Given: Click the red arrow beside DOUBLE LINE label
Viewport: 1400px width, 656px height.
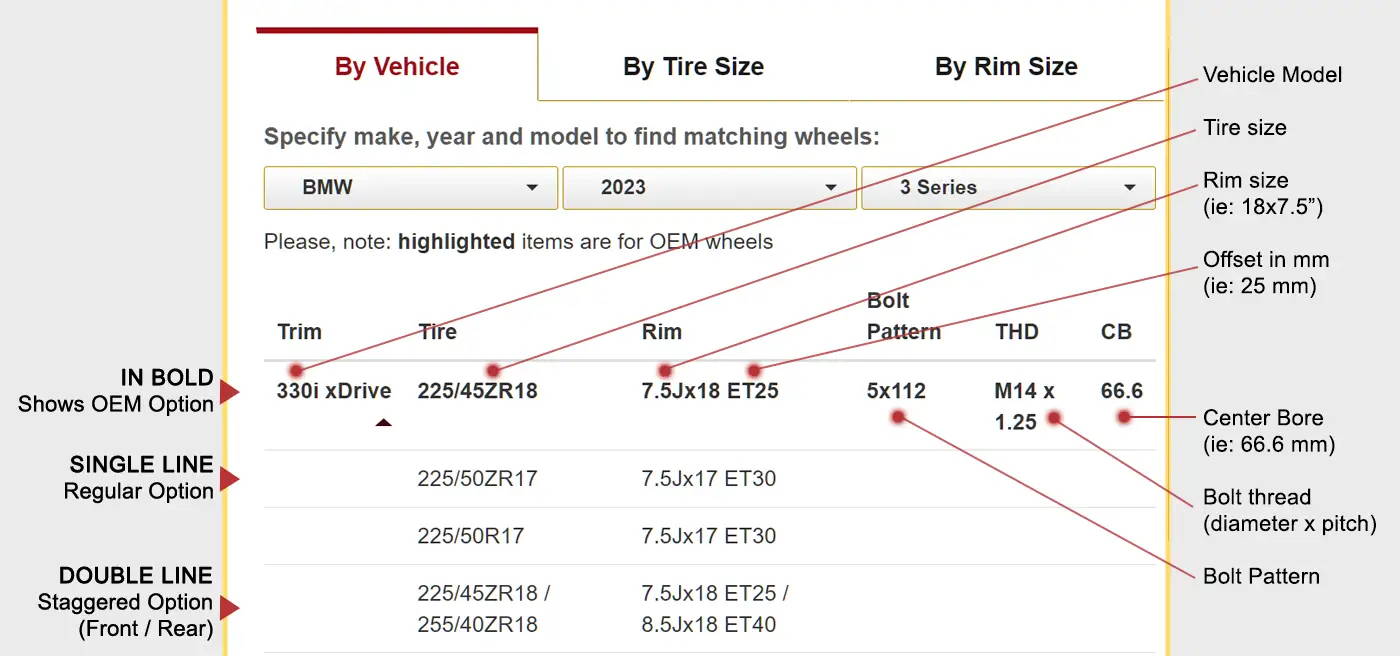Looking at the screenshot, I should tap(230, 607).
